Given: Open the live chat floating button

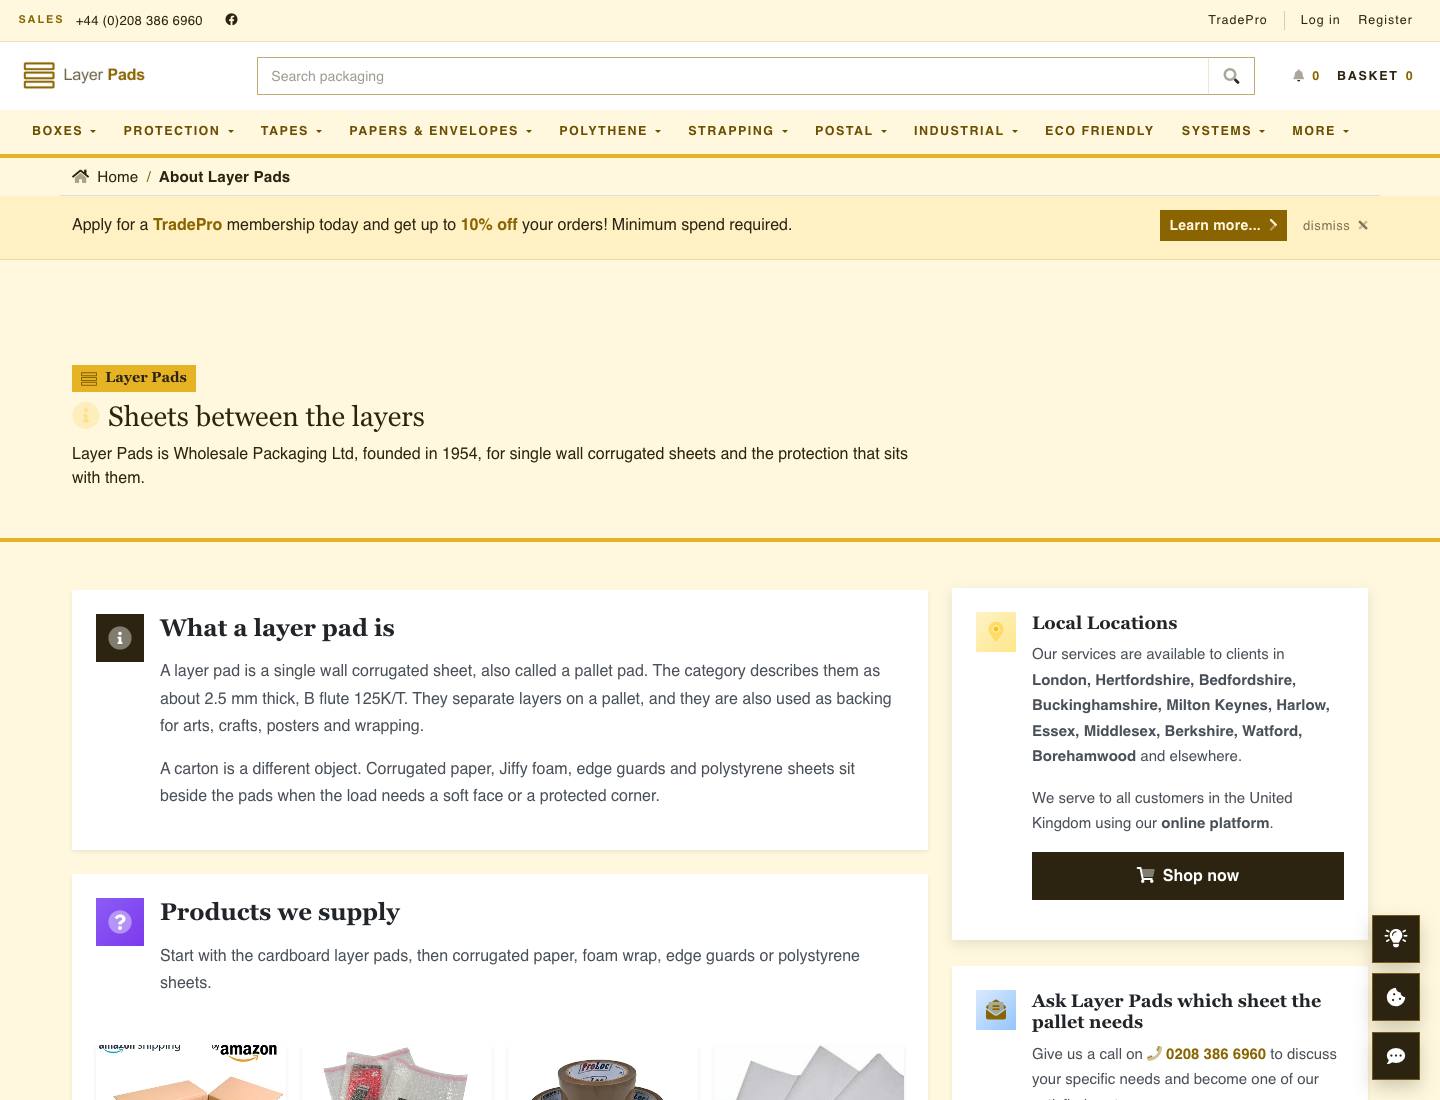Looking at the screenshot, I should tap(1396, 1056).
